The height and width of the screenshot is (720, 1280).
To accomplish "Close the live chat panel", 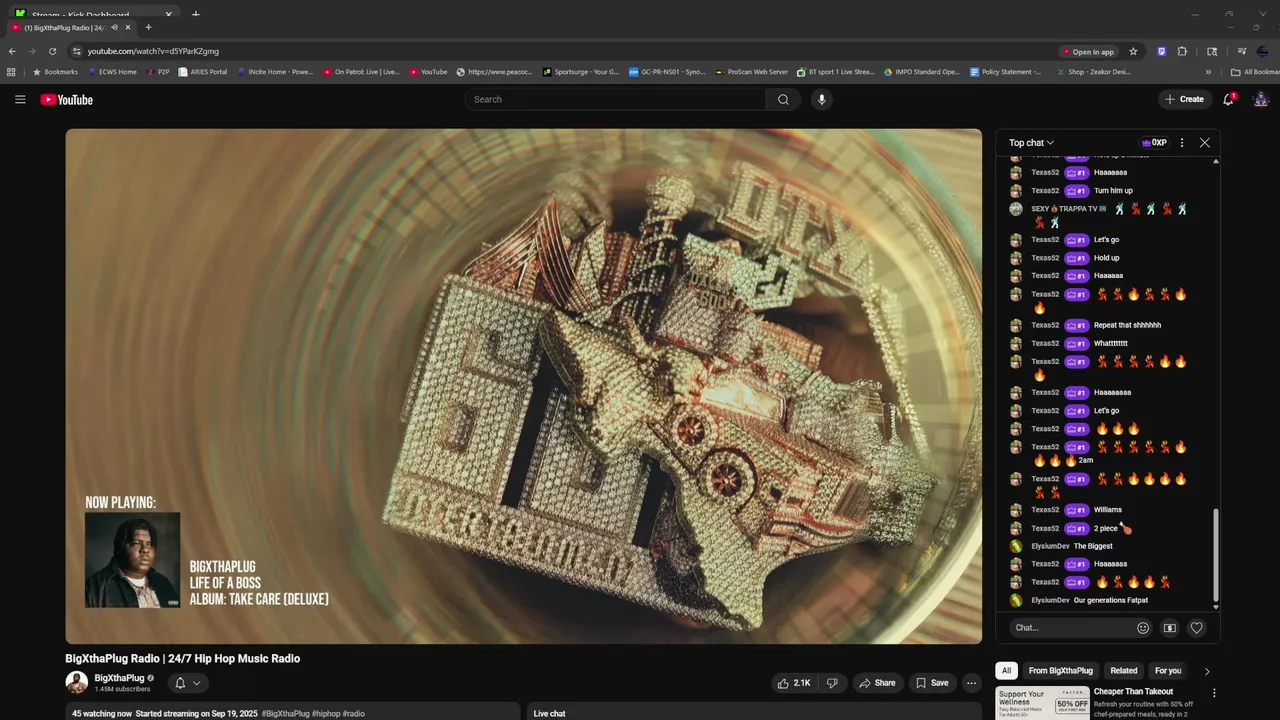I will [x=1205, y=143].
